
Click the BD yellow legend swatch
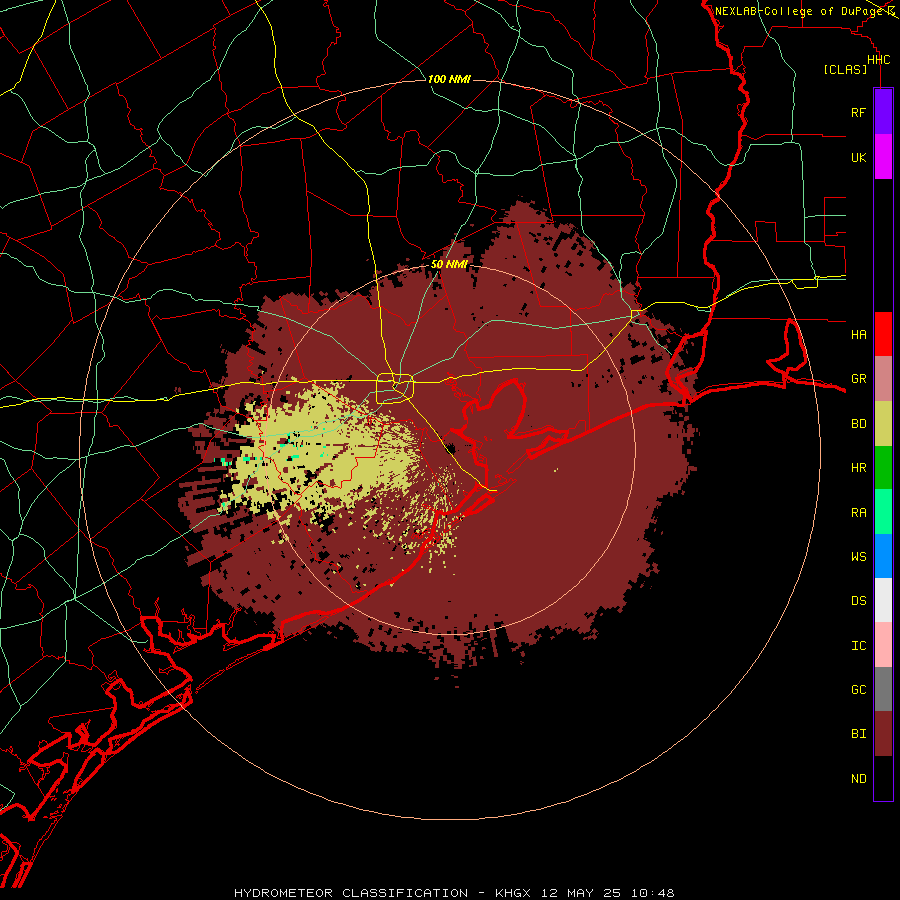[883, 423]
